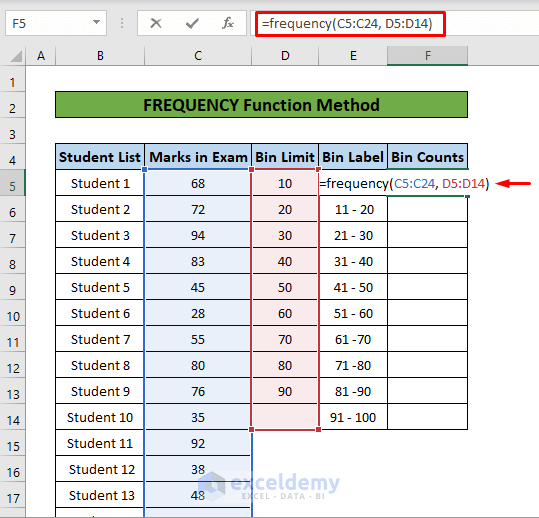This screenshot has width=539, height=518.
Task: Click the Select All corner triangle
Action: point(16,56)
